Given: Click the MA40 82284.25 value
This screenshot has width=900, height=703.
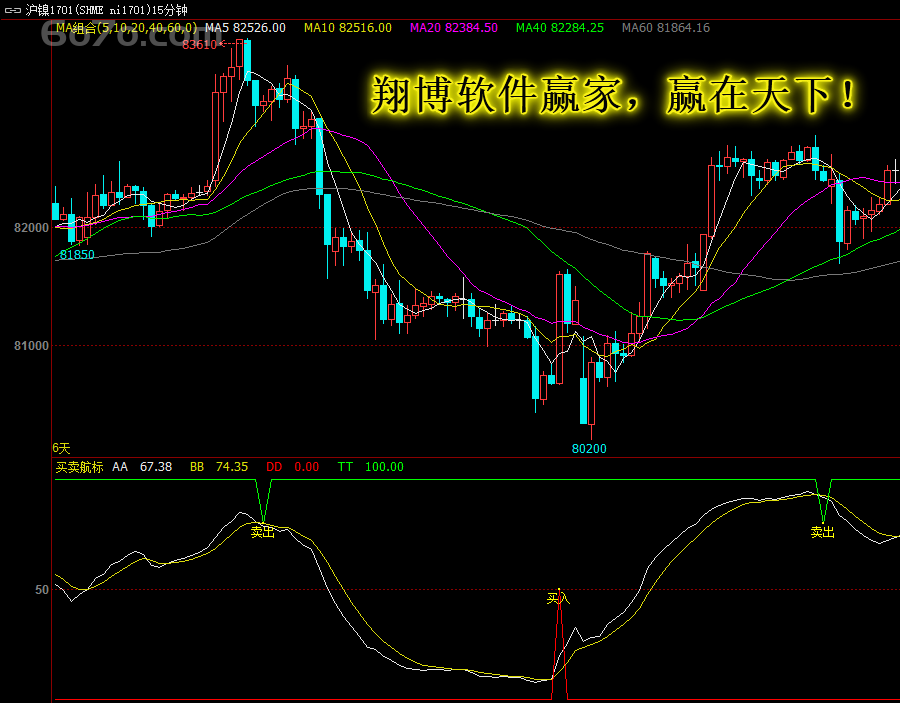Looking at the screenshot, I should (560, 28).
